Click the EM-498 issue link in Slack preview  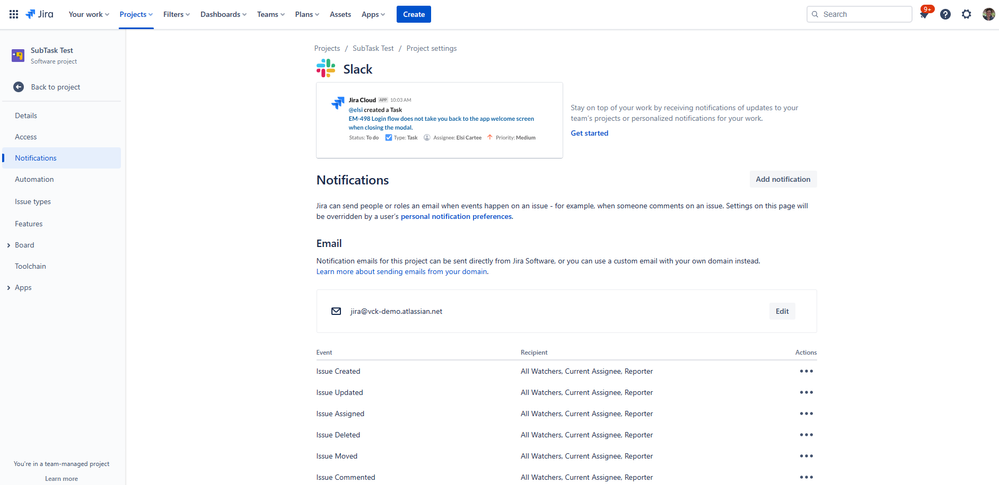[x=441, y=123]
